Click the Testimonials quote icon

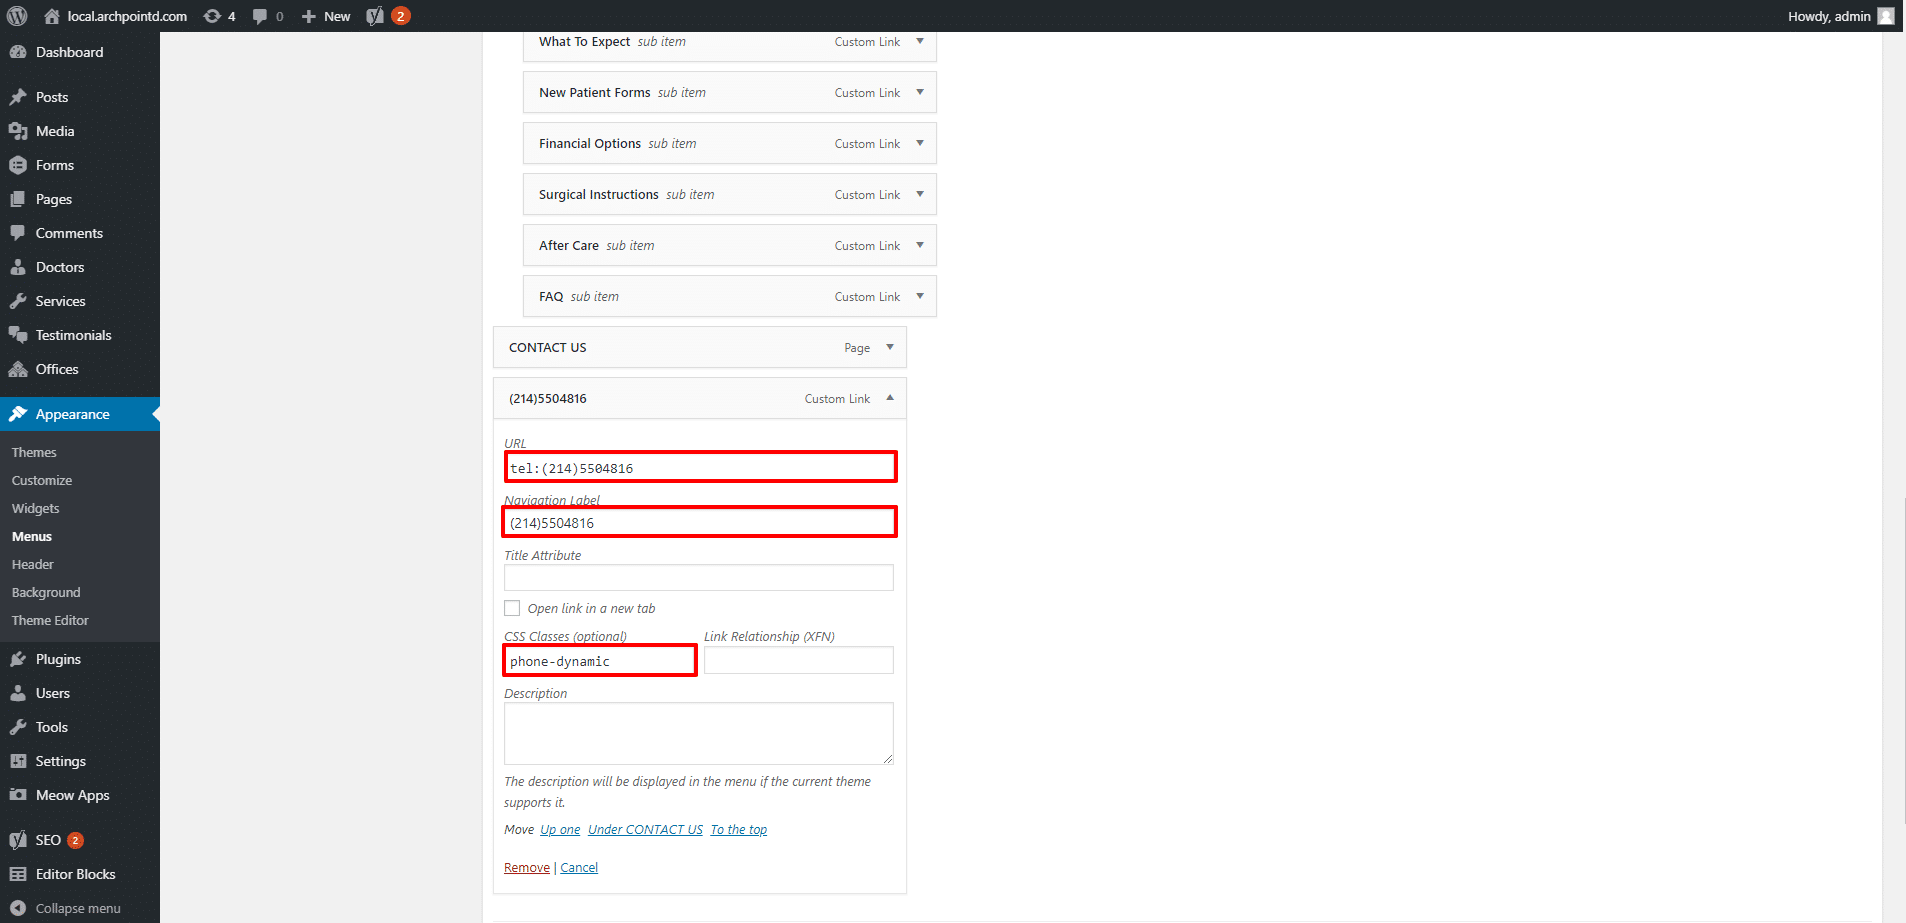tap(18, 335)
